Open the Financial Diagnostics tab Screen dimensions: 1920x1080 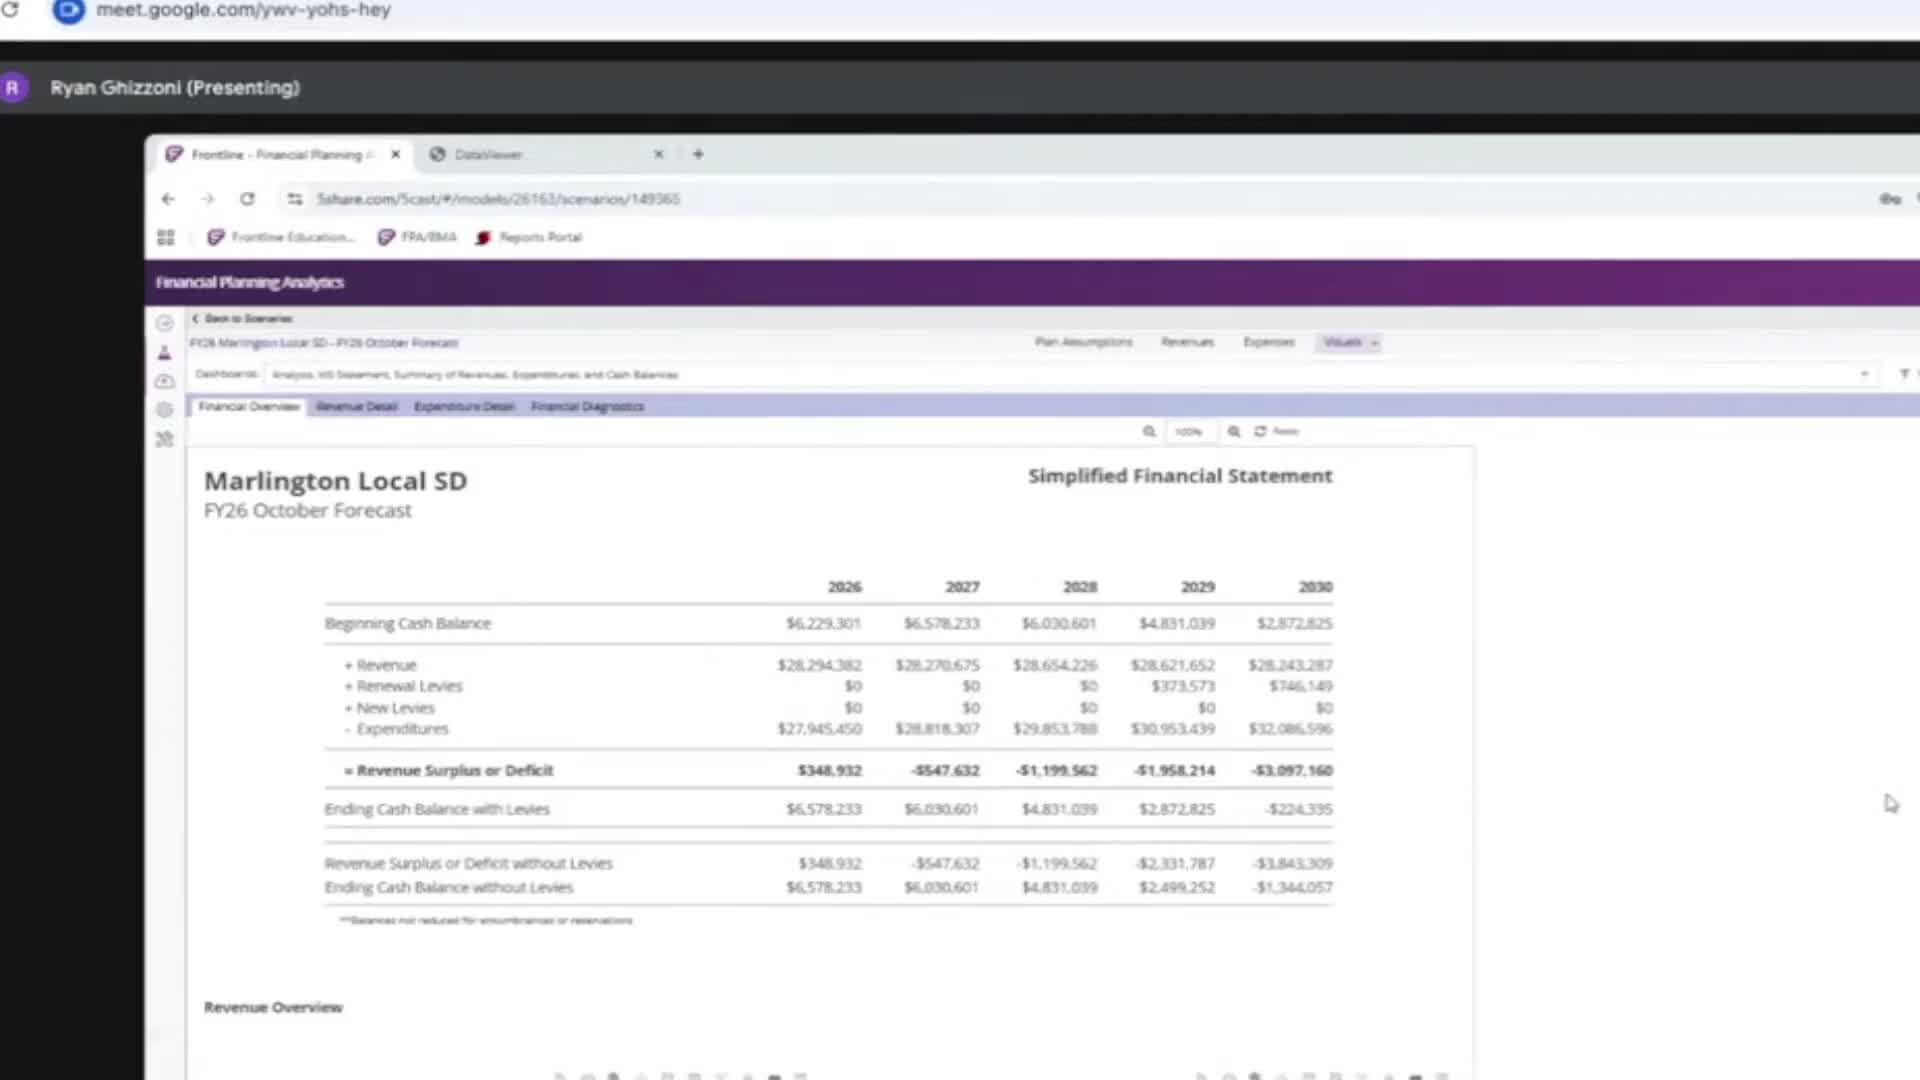pyautogui.click(x=587, y=406)
